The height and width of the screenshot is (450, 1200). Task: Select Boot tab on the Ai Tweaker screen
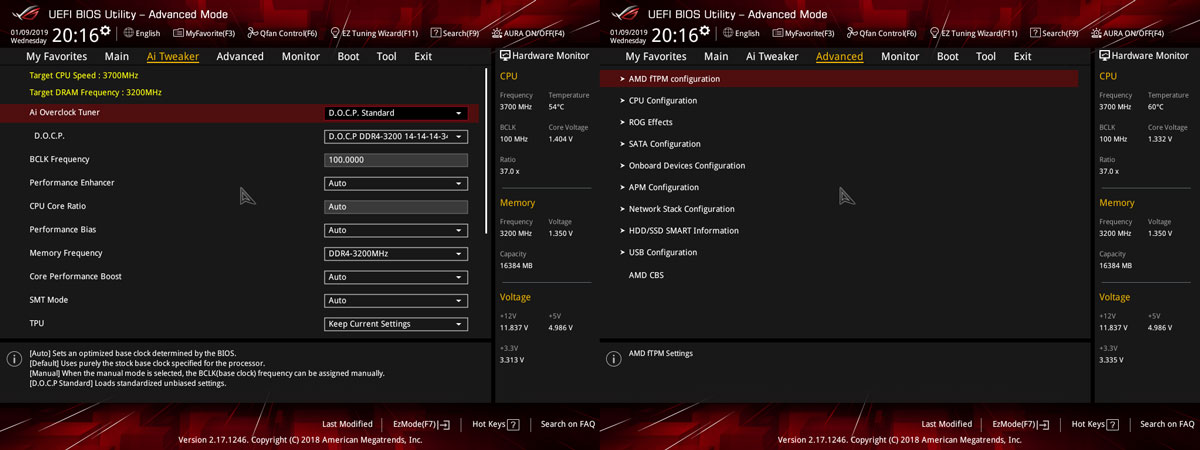[x=348, y=57]
